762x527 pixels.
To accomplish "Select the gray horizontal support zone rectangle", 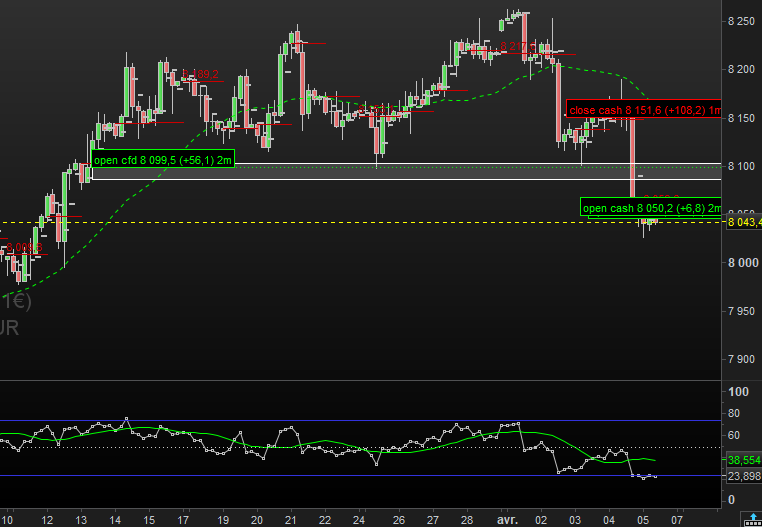I will [x=406, y=172].
